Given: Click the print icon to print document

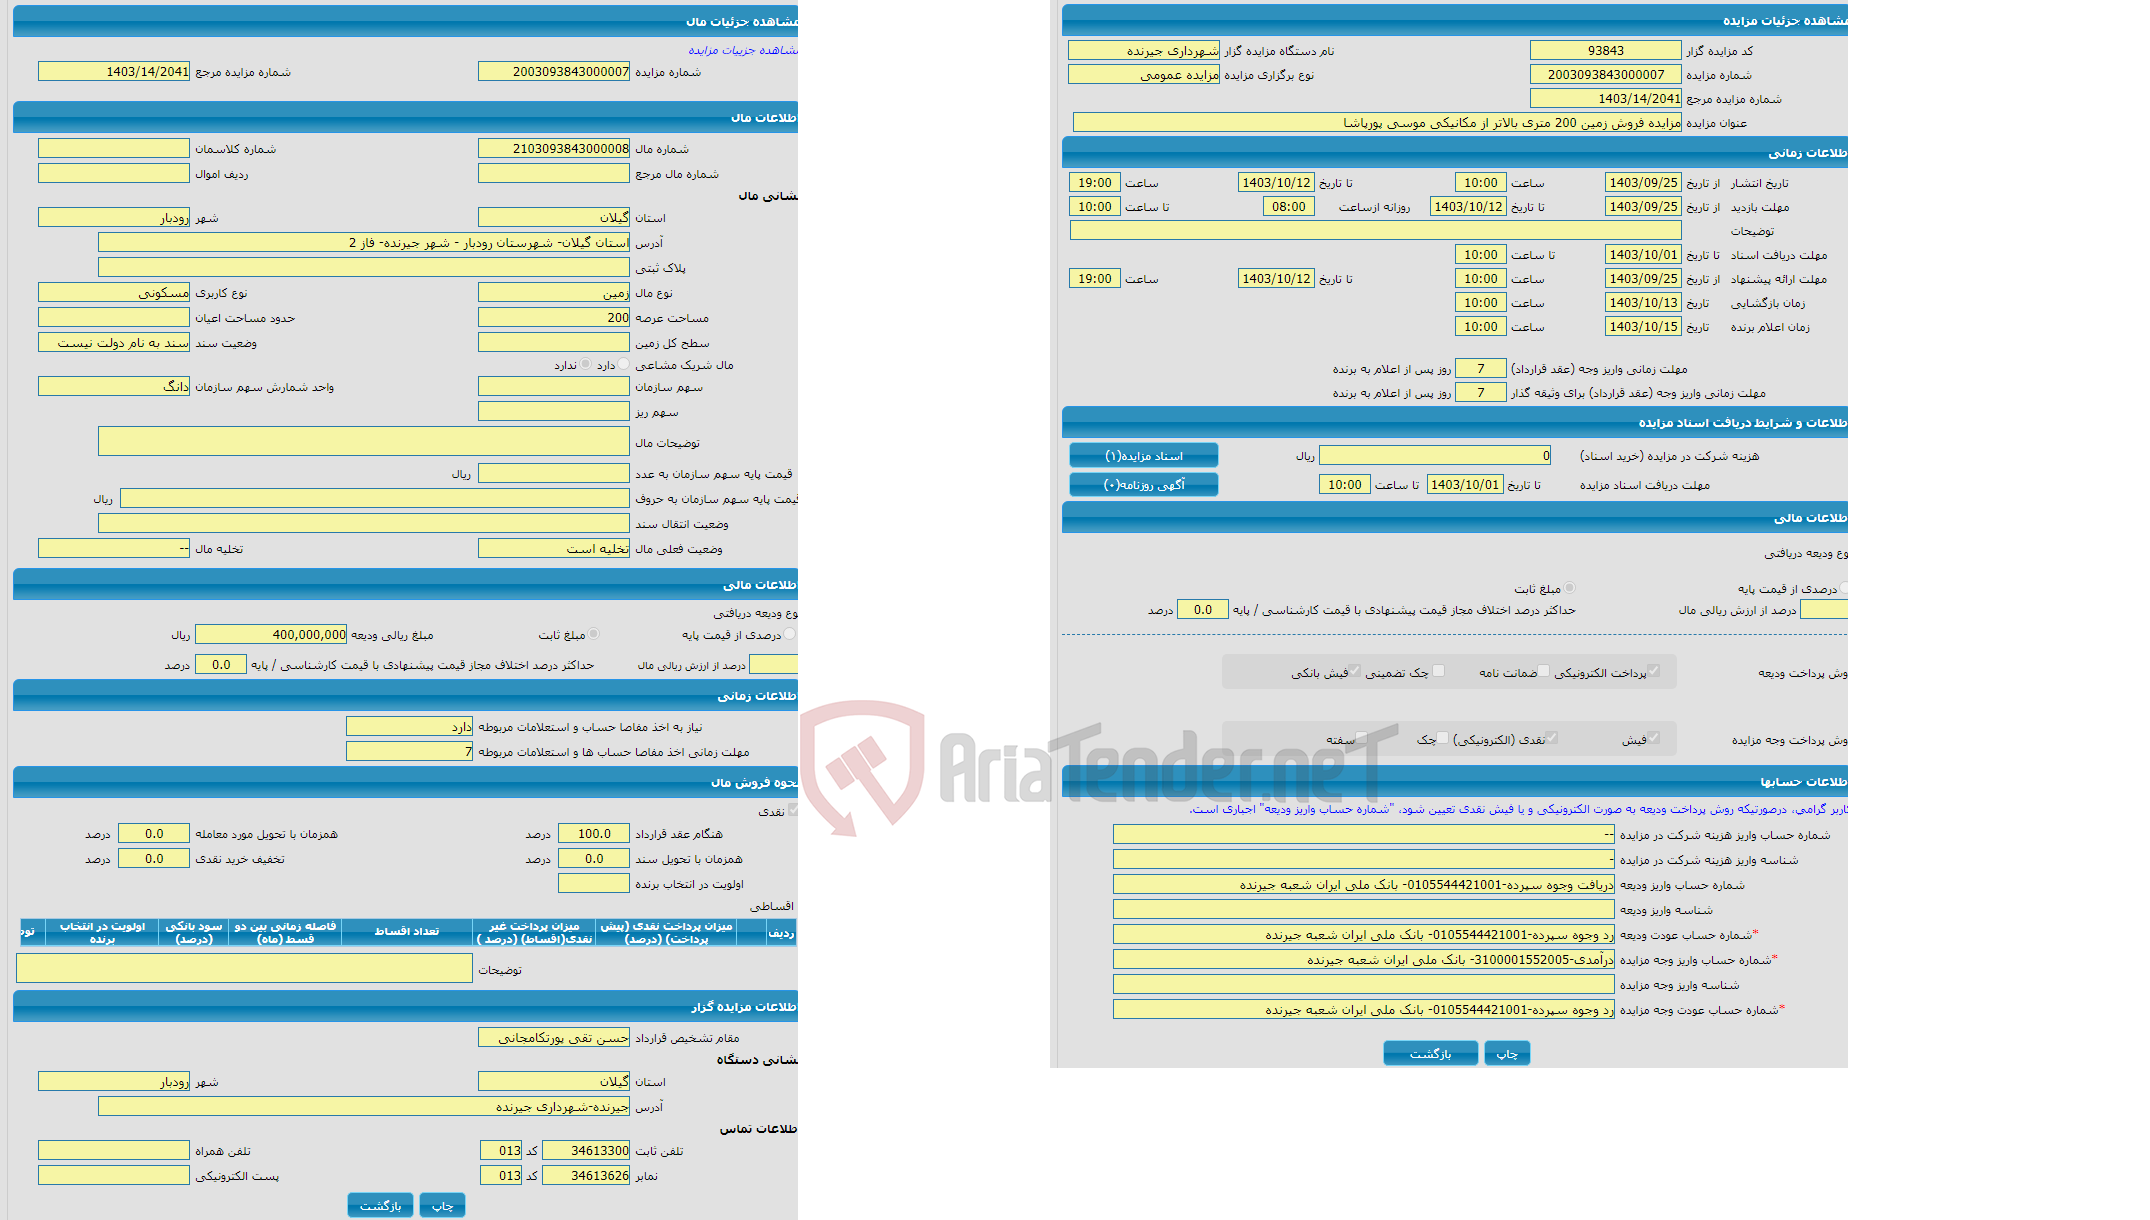Looking at the screenshot, I should point(1509,1053).
